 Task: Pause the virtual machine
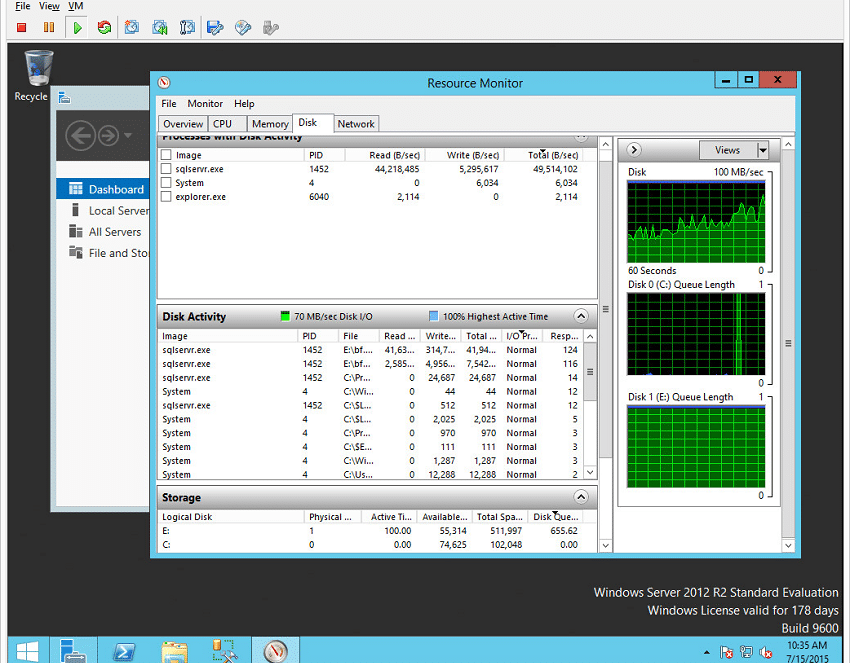(x=49, y=27)
